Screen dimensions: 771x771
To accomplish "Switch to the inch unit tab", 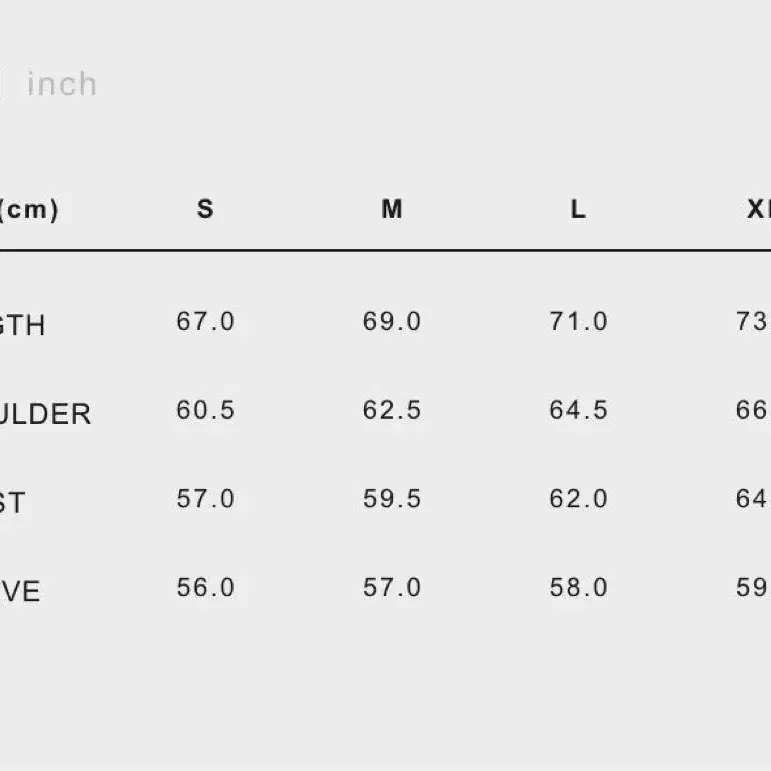I will (x=62, y=84).
